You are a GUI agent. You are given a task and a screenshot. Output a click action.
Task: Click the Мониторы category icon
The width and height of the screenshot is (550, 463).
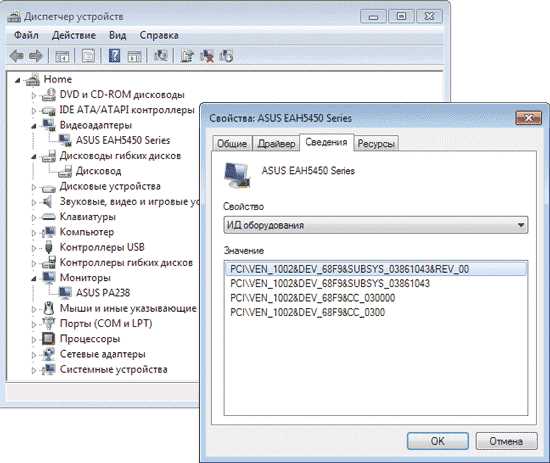48,277
